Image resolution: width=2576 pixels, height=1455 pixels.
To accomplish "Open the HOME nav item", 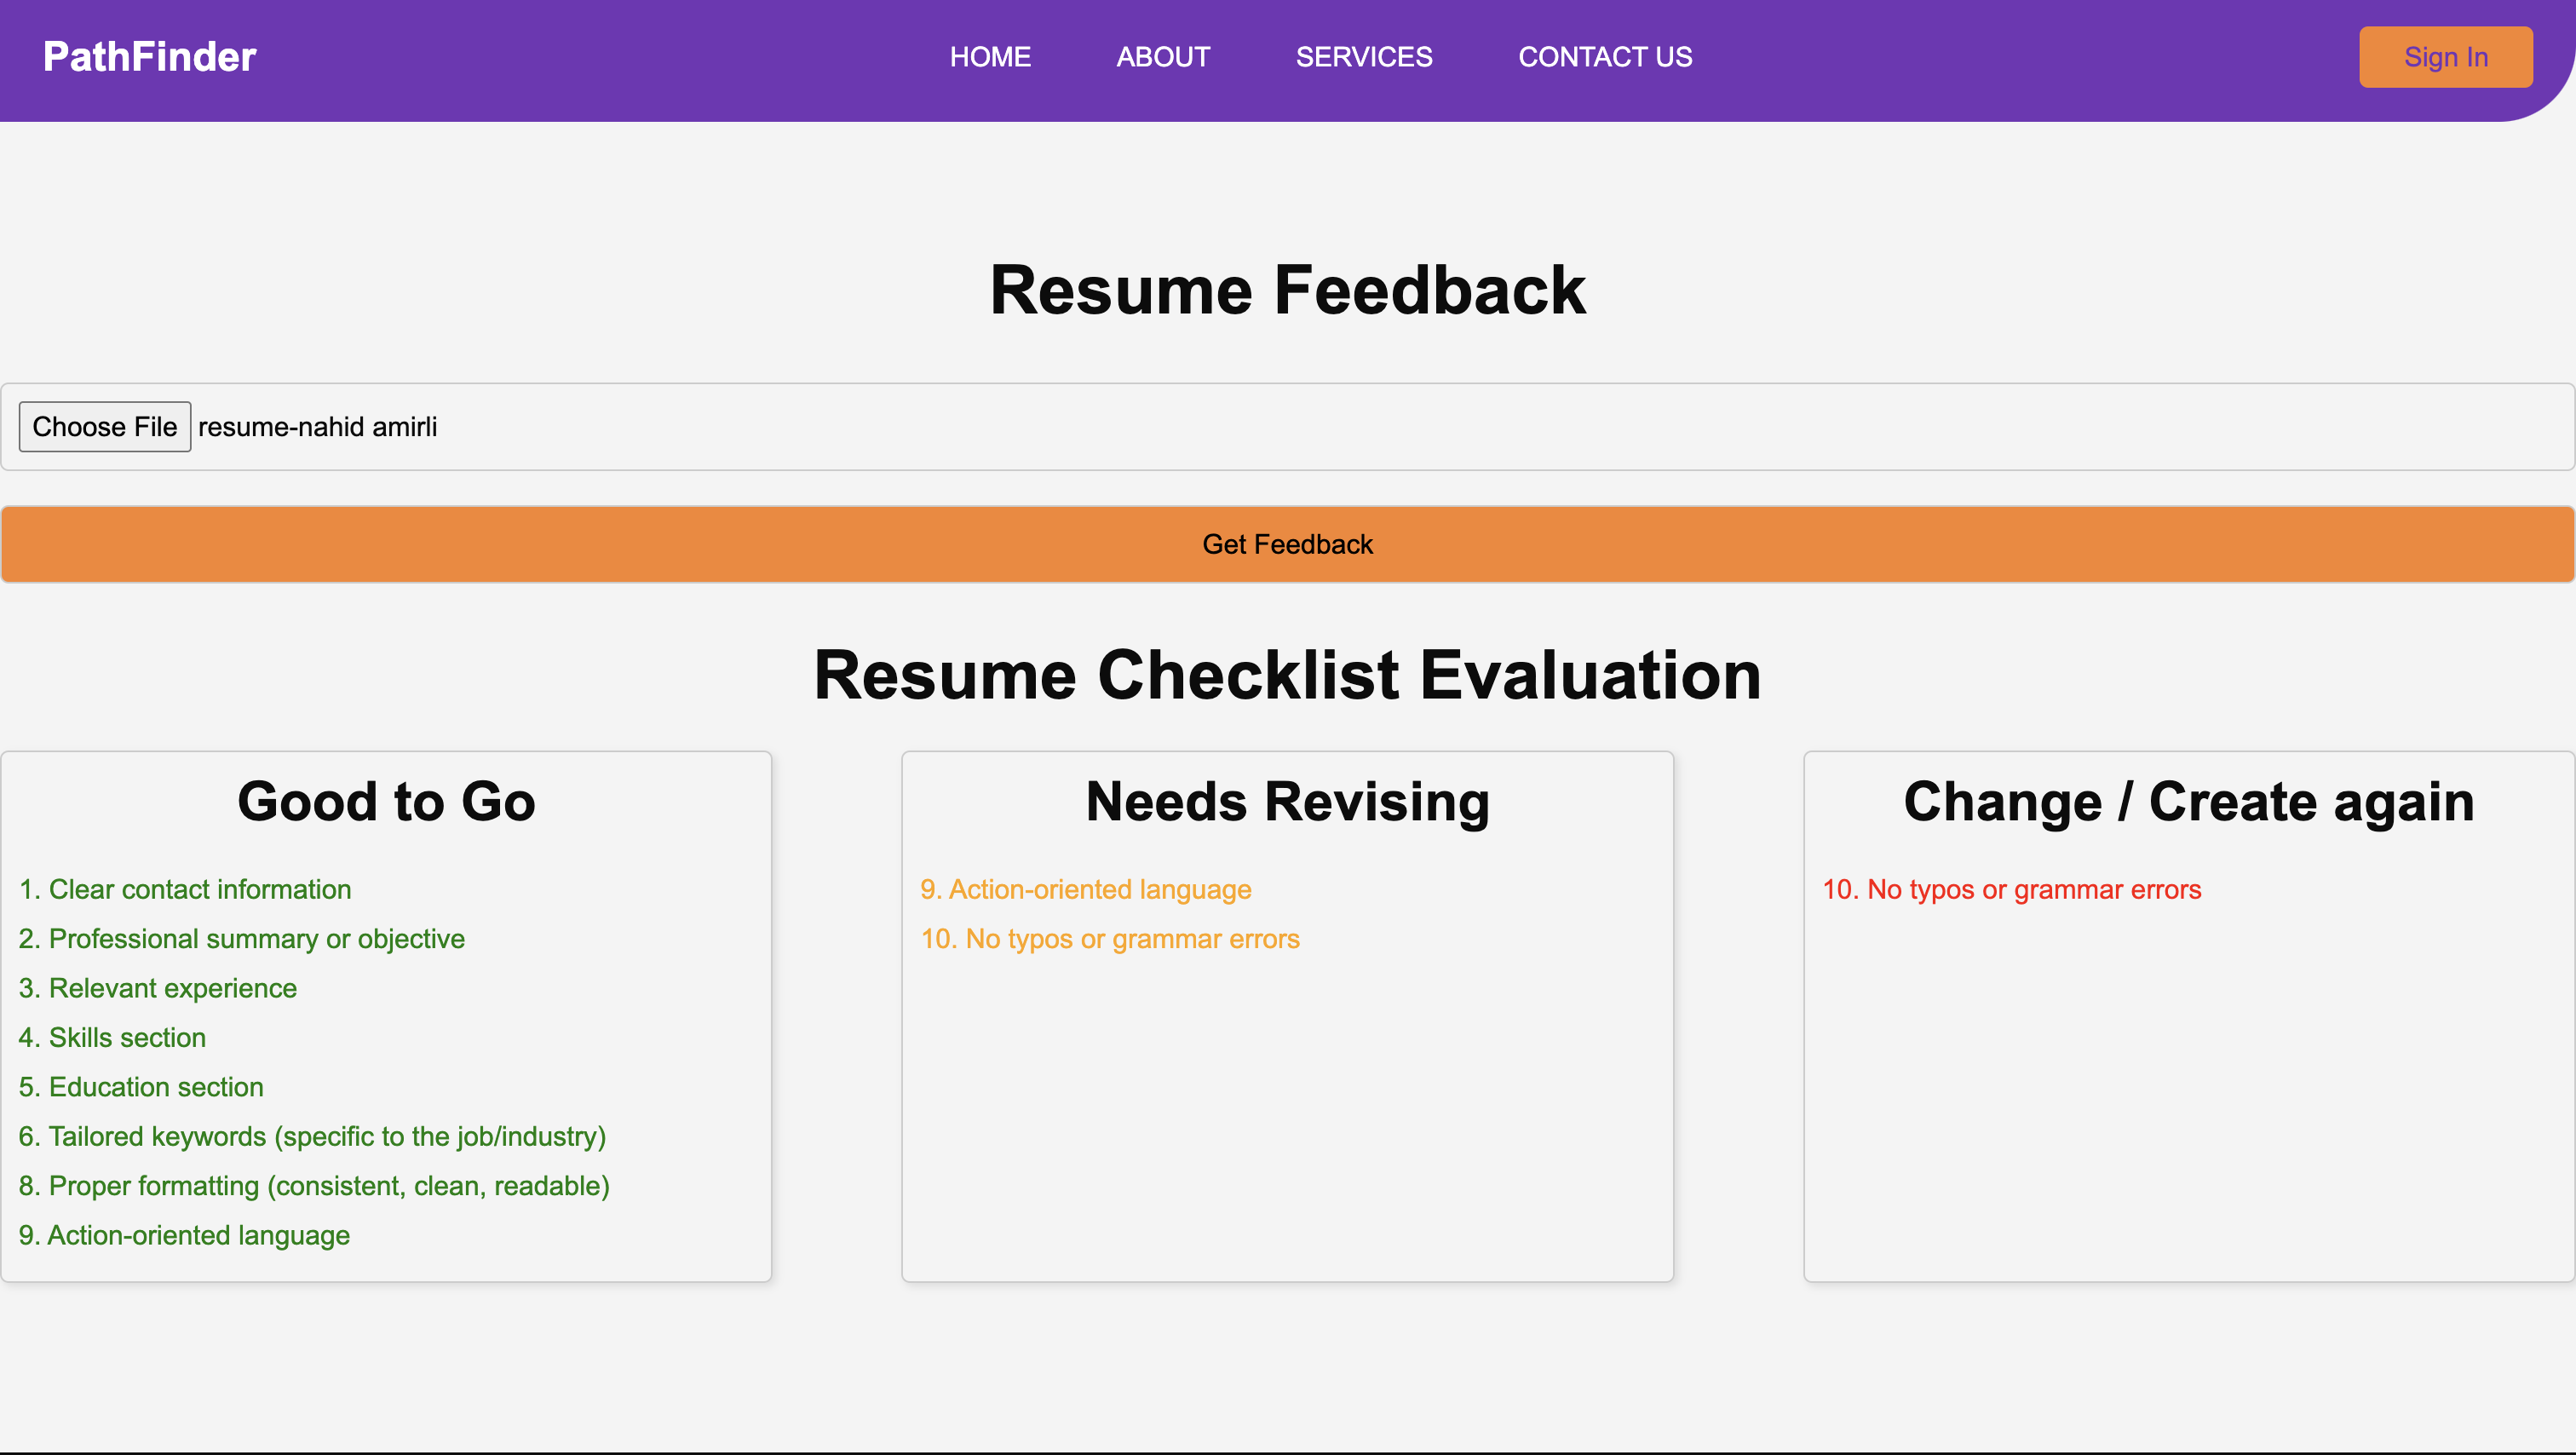I will (990, 57).
